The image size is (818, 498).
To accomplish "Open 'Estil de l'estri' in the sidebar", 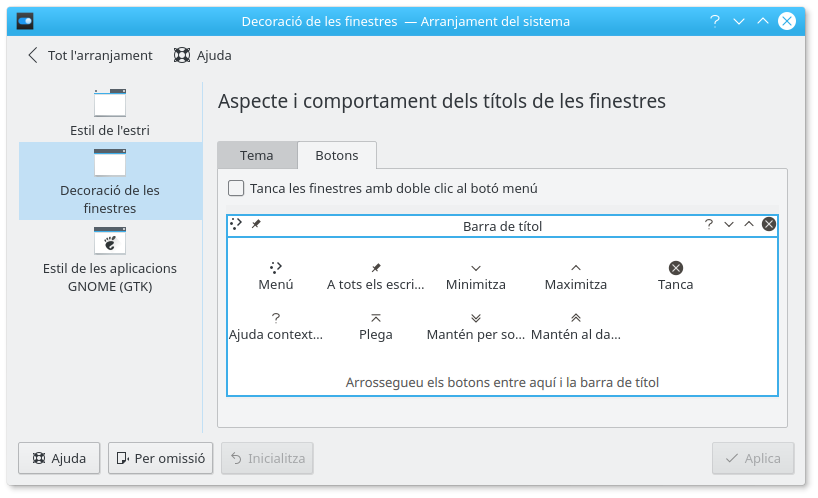I will (110, 112).
